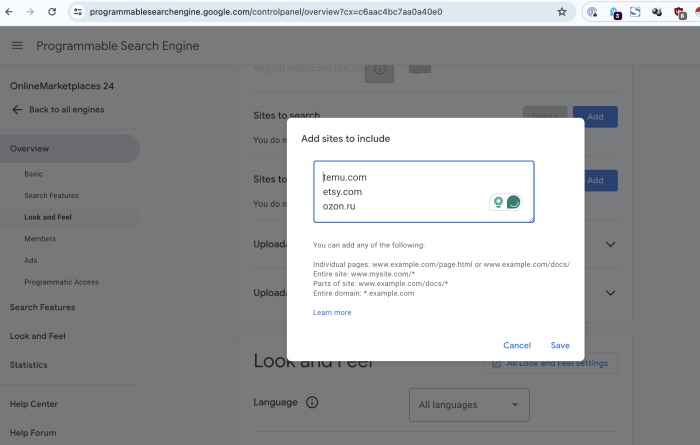
Task: Click the lightbulb suggestion icon in textarea
Action: (x=498, y=202)
